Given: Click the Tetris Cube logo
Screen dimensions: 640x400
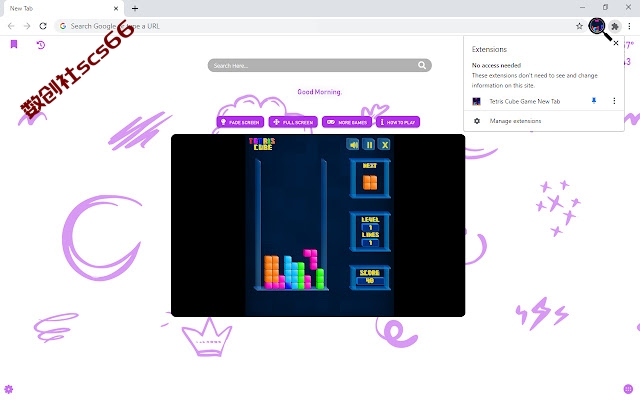Looking at the screenshot, I should pos(262,144).
